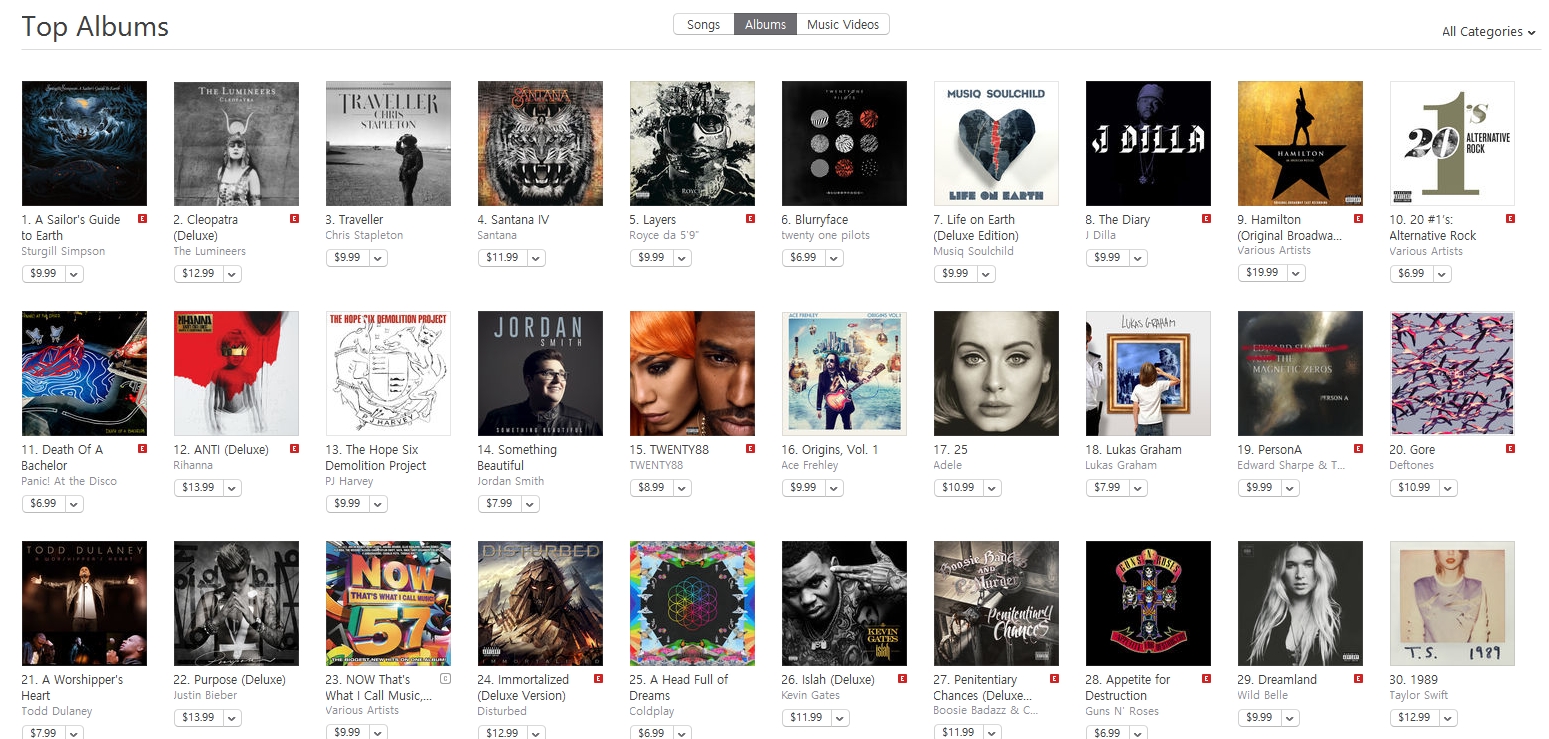Buy Santana IV for $11.99
1549x739 pixels.
(501, 258)
